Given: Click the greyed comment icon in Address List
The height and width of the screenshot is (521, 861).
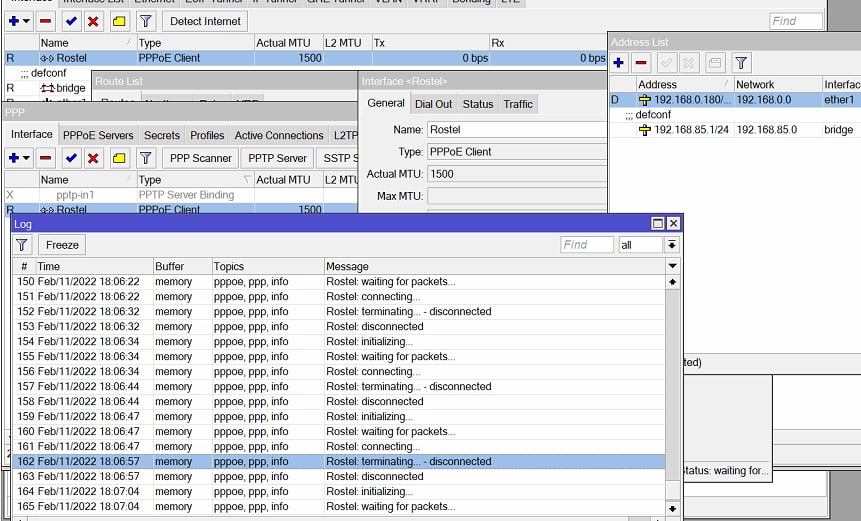Looking at the screenshot, I should pyautogui.click(x=715, y=63).
